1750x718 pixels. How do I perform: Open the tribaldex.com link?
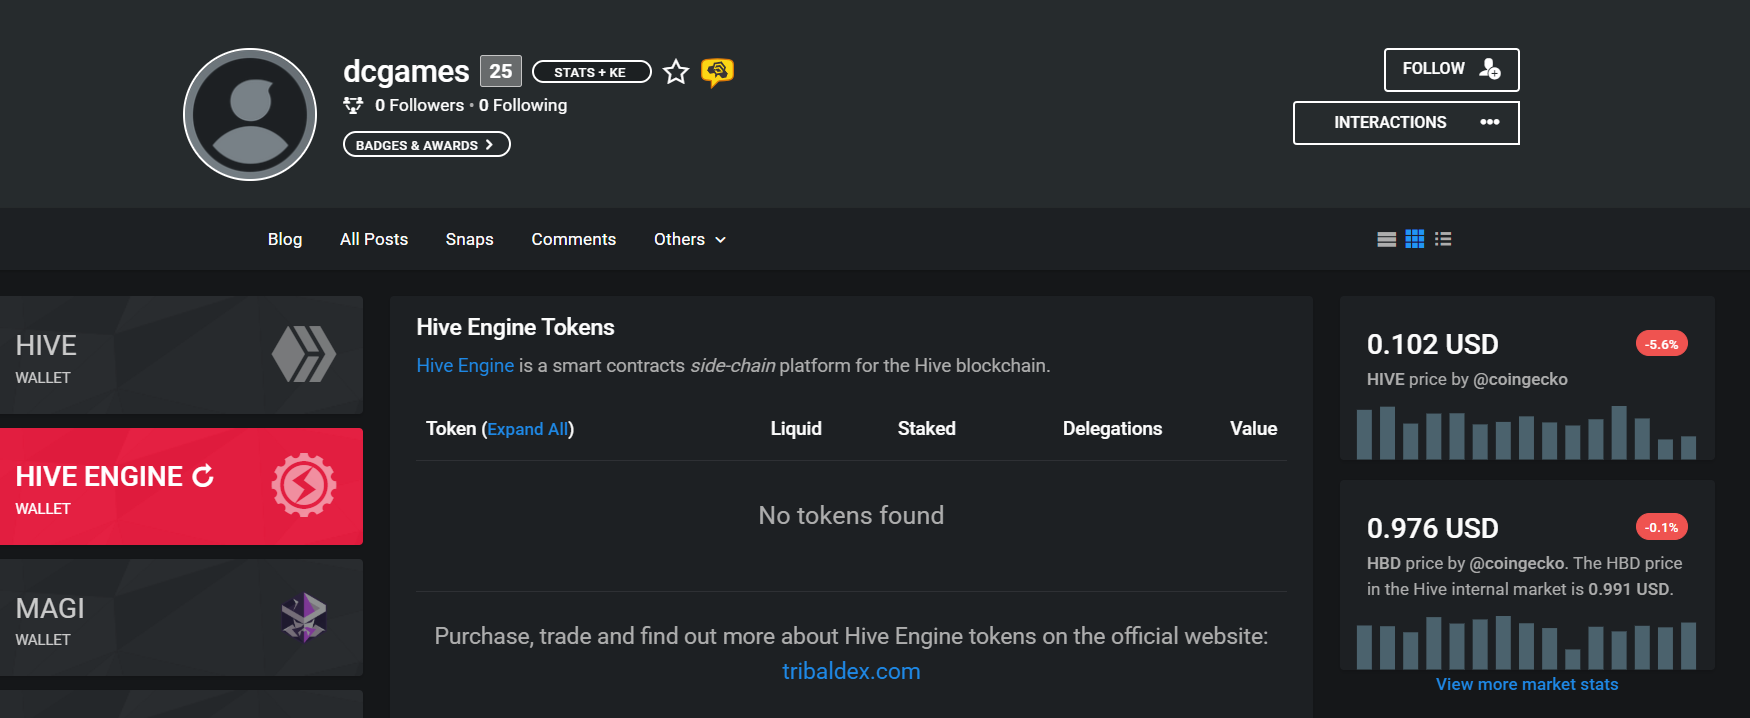click(851, 671)
